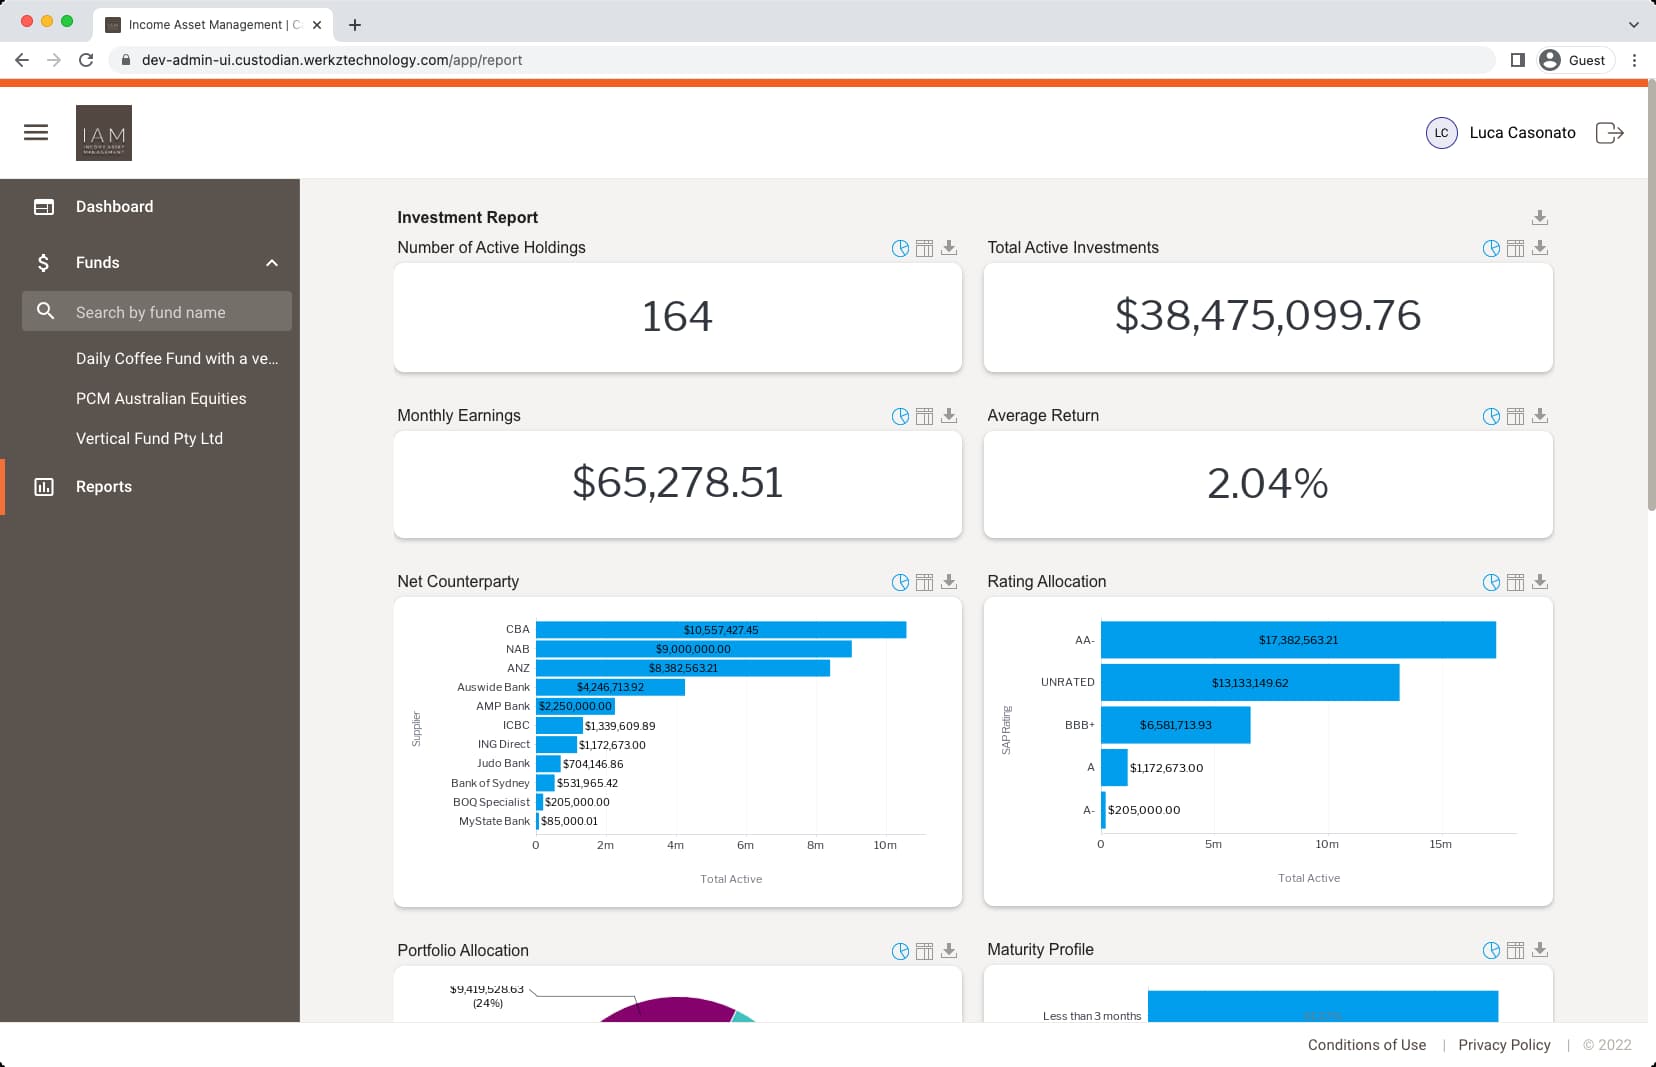
Task: Click the Income Asset Management browser tab
Action: point(205,24)
